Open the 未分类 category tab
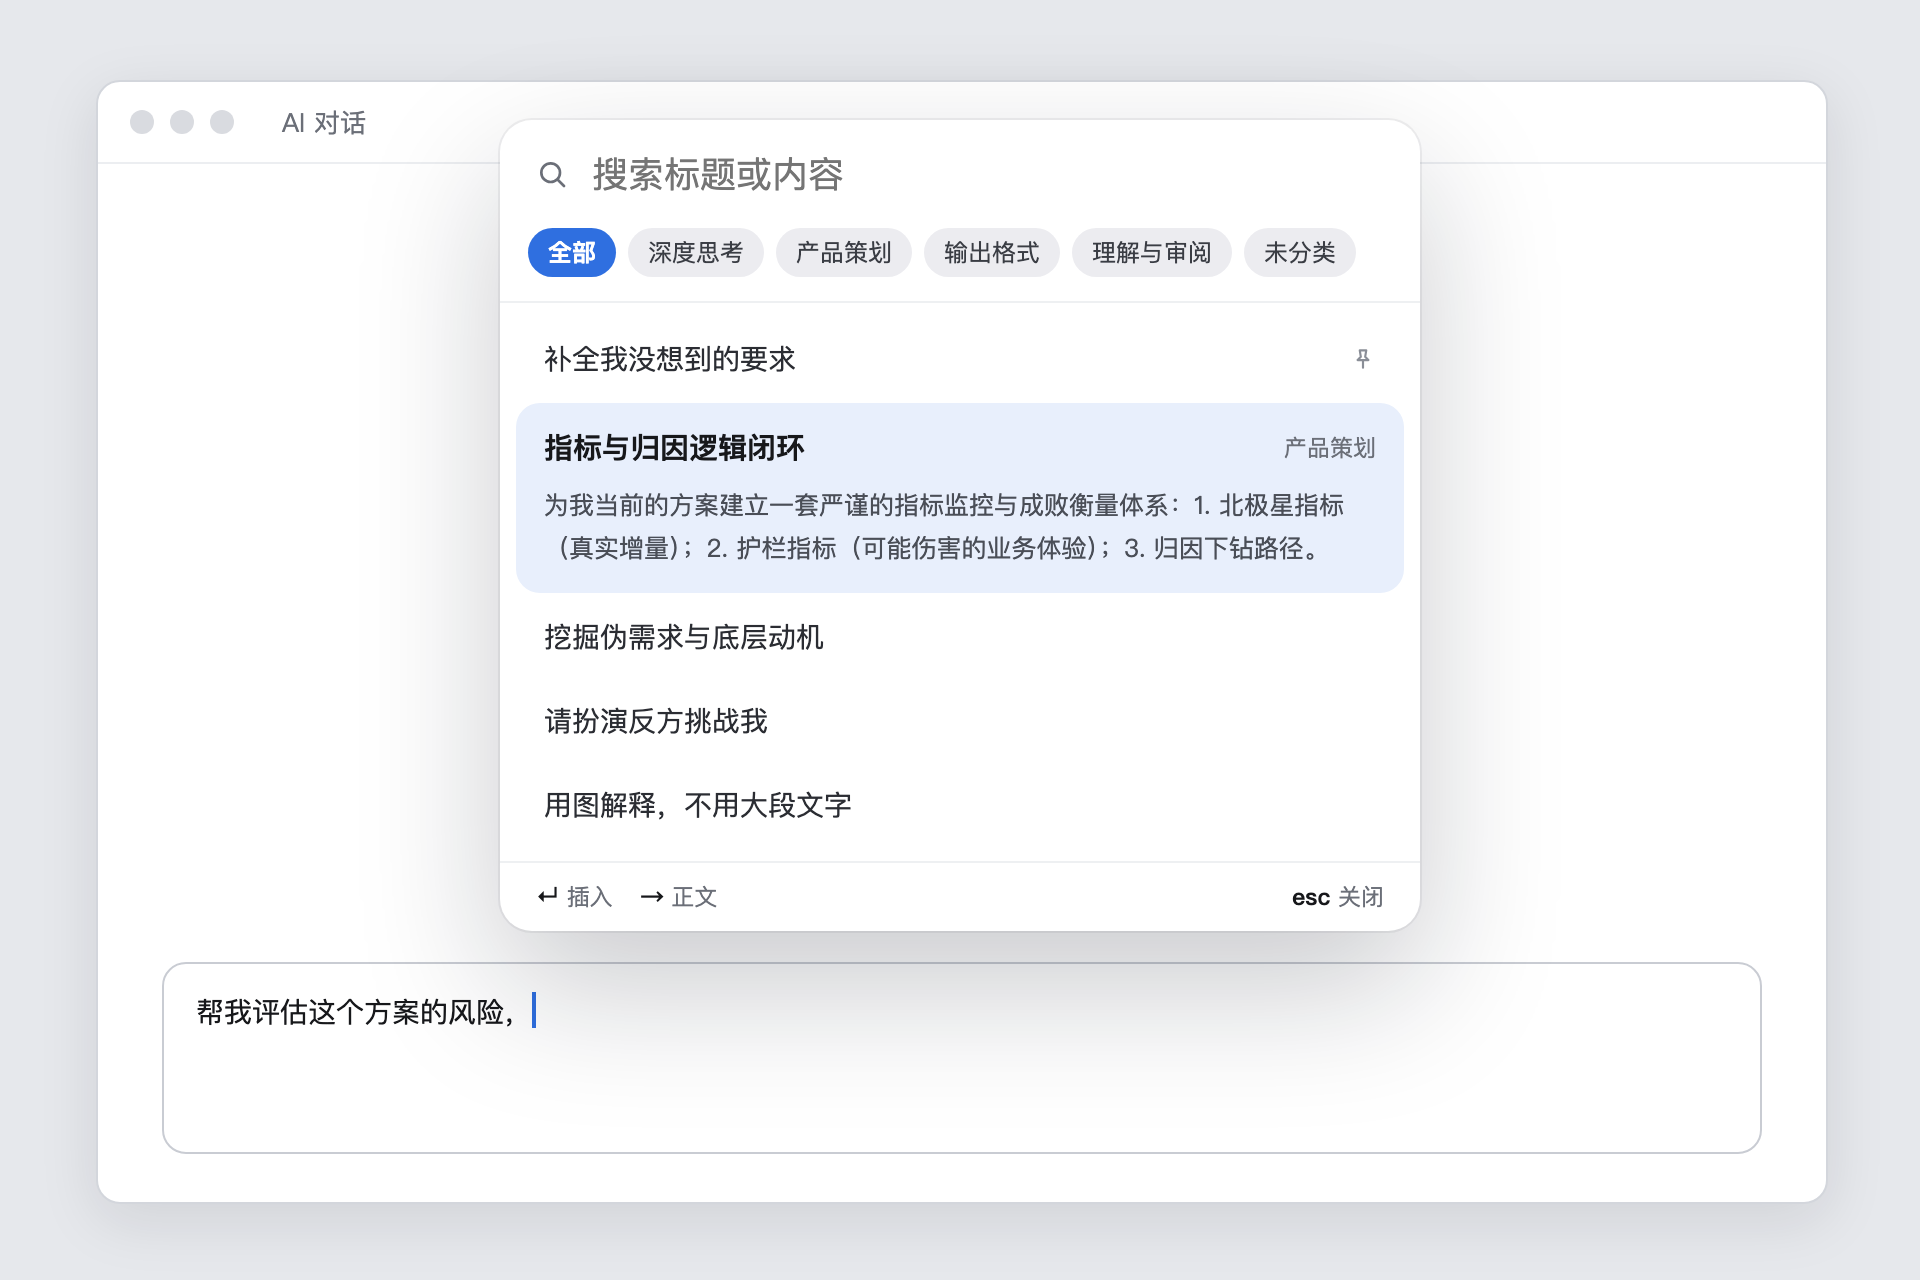 click(x=1299, y=253)
